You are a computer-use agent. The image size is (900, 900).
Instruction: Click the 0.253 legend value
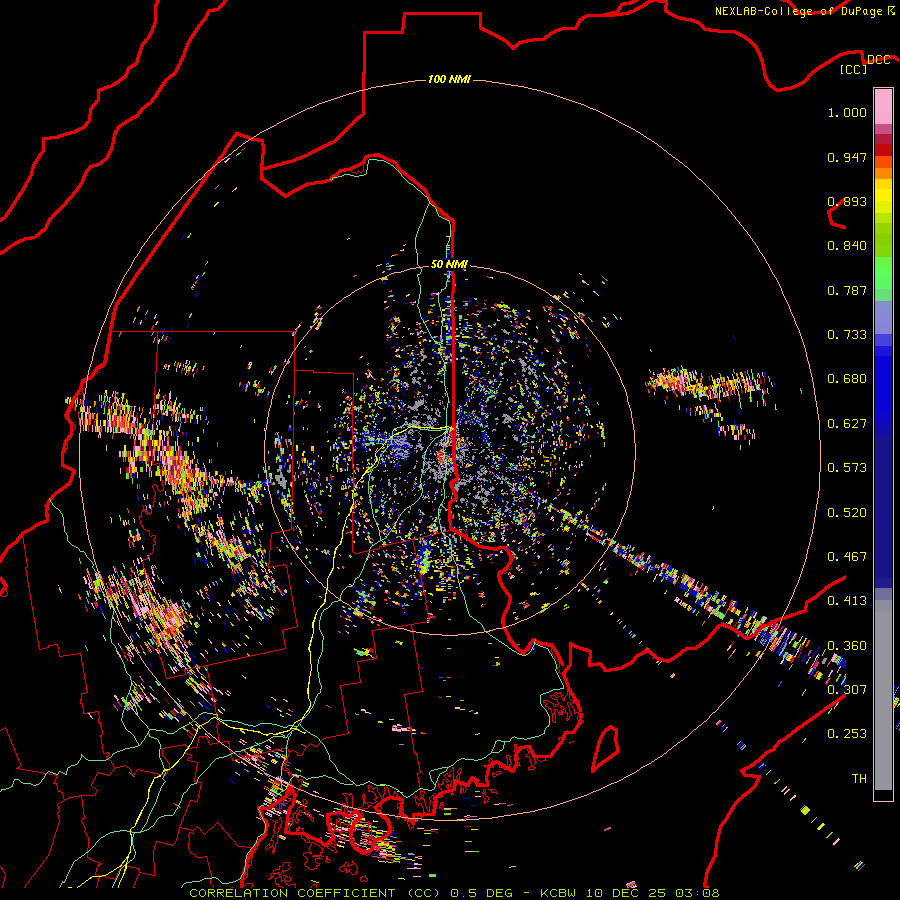[847, 734]
